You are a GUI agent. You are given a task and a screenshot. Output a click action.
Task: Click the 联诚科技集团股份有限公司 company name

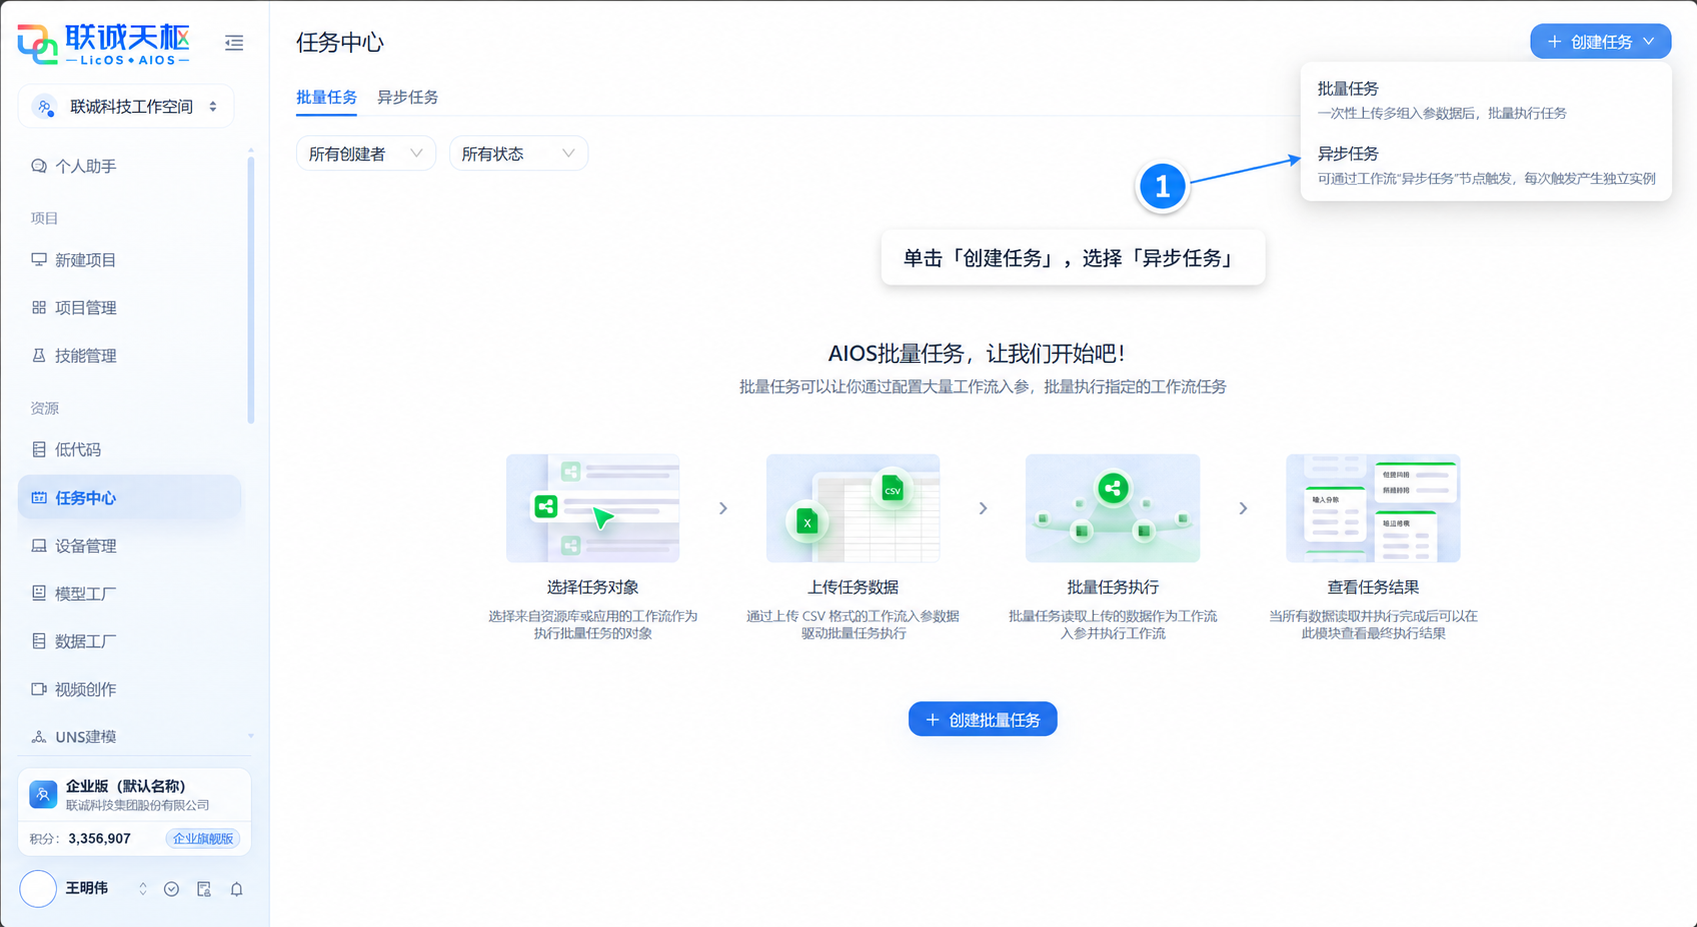(x=138, y=805)
